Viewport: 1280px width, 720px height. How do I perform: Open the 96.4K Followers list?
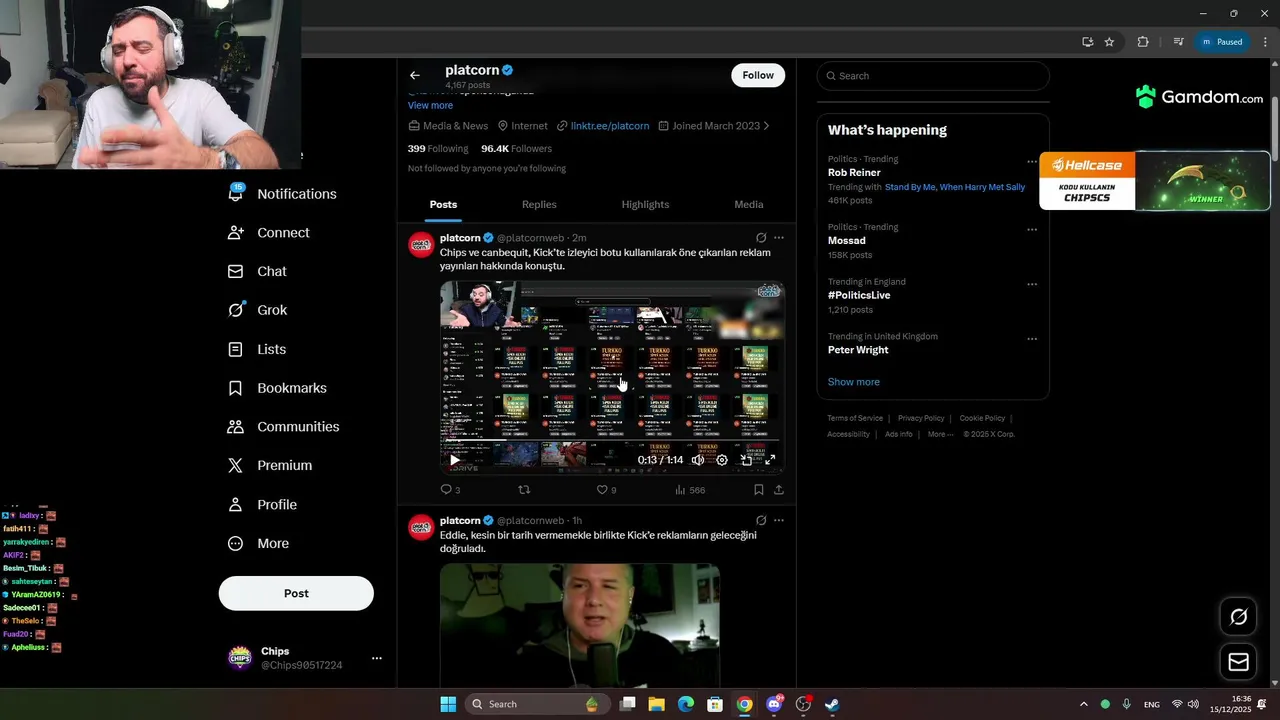(516, 148)
